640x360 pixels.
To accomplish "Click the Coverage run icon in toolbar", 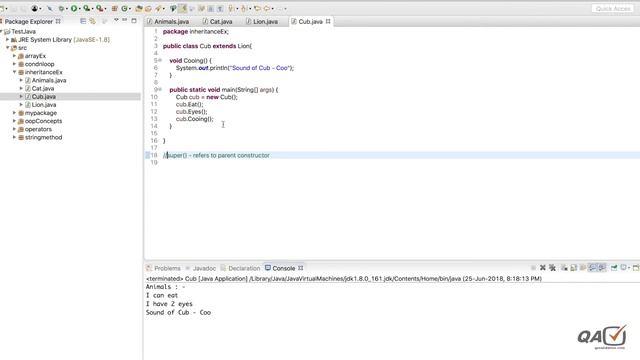I will coord(87,8).
